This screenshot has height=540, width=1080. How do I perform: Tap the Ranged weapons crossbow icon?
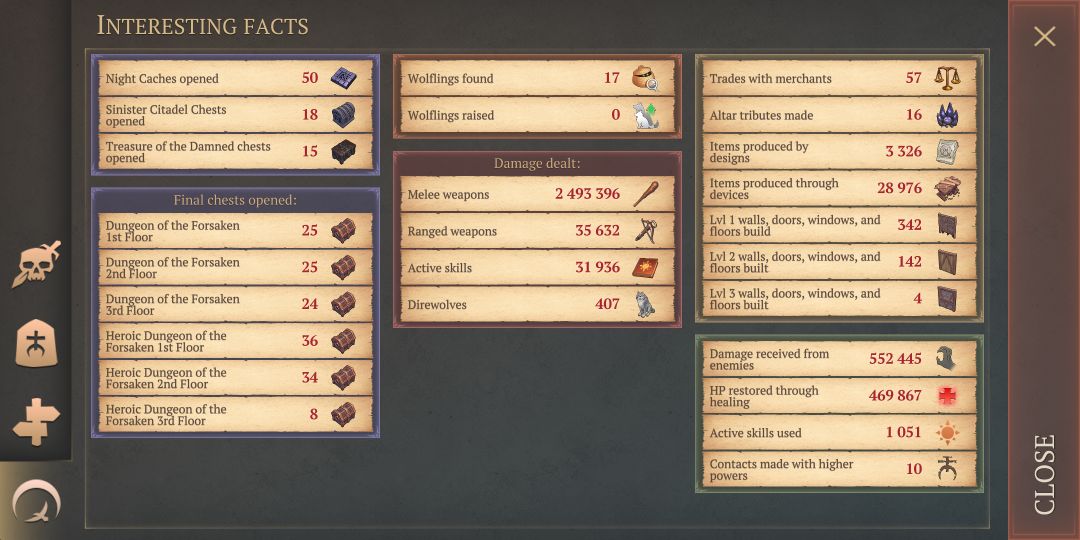coord(645,231)
